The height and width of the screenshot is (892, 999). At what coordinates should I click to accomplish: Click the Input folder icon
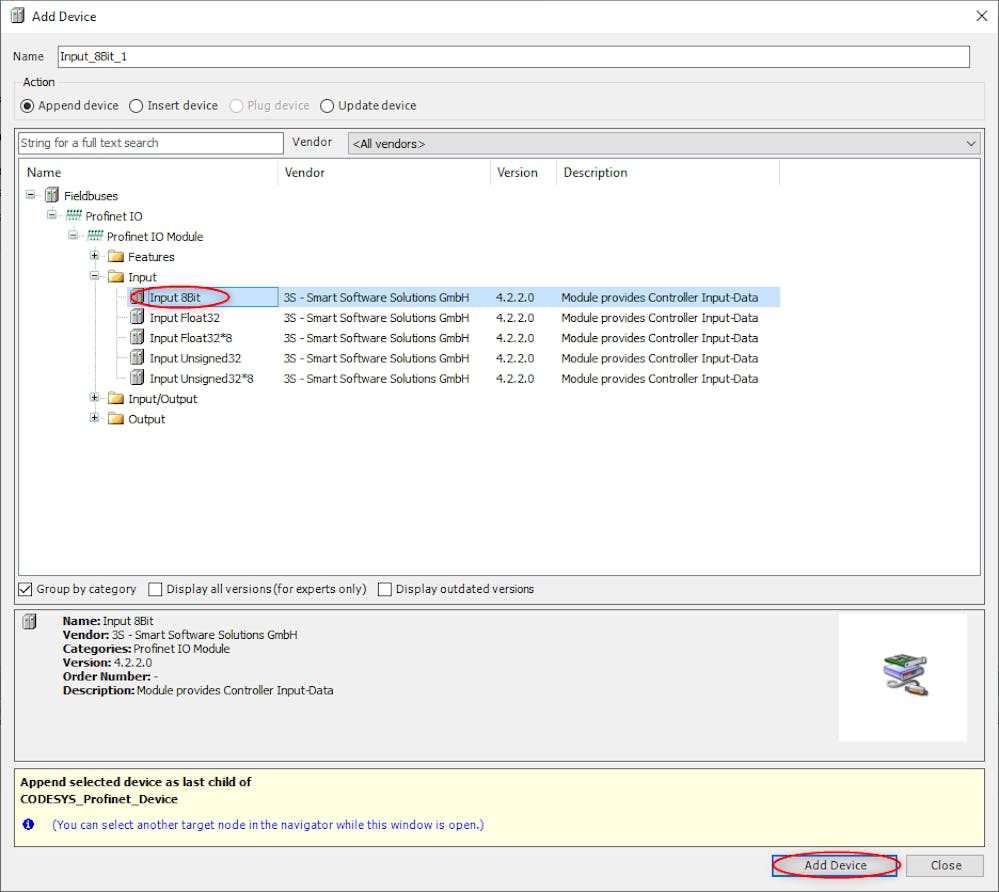pyautogui.click(x=116, y=277)
